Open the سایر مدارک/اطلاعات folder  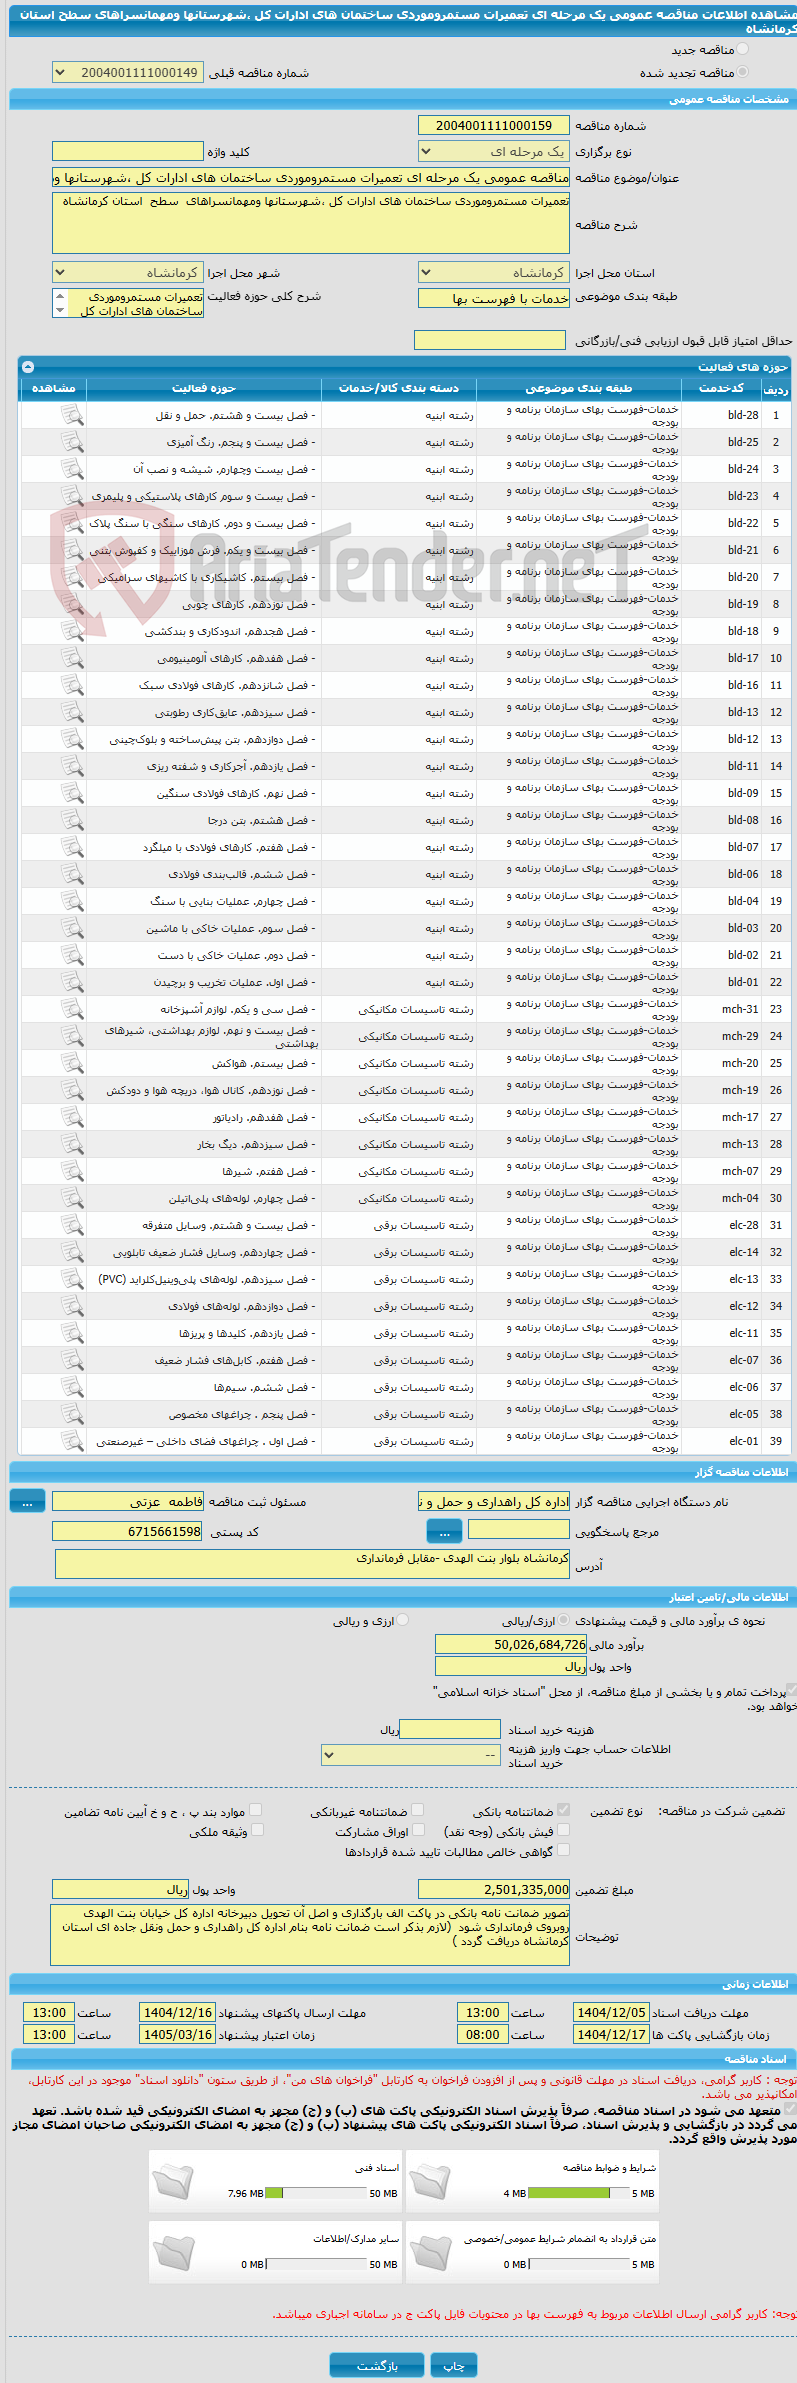(174, 2254)
